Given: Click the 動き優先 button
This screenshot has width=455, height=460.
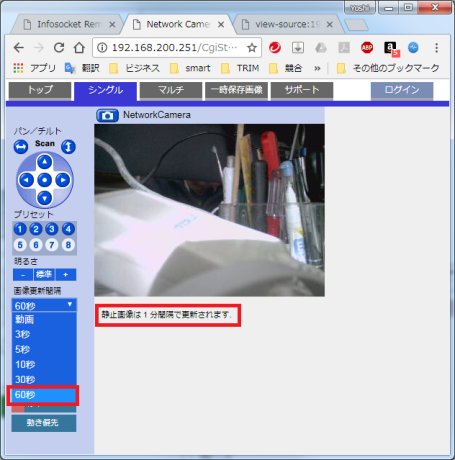Looking at the screenshot, I should click(x=44, y=423).
